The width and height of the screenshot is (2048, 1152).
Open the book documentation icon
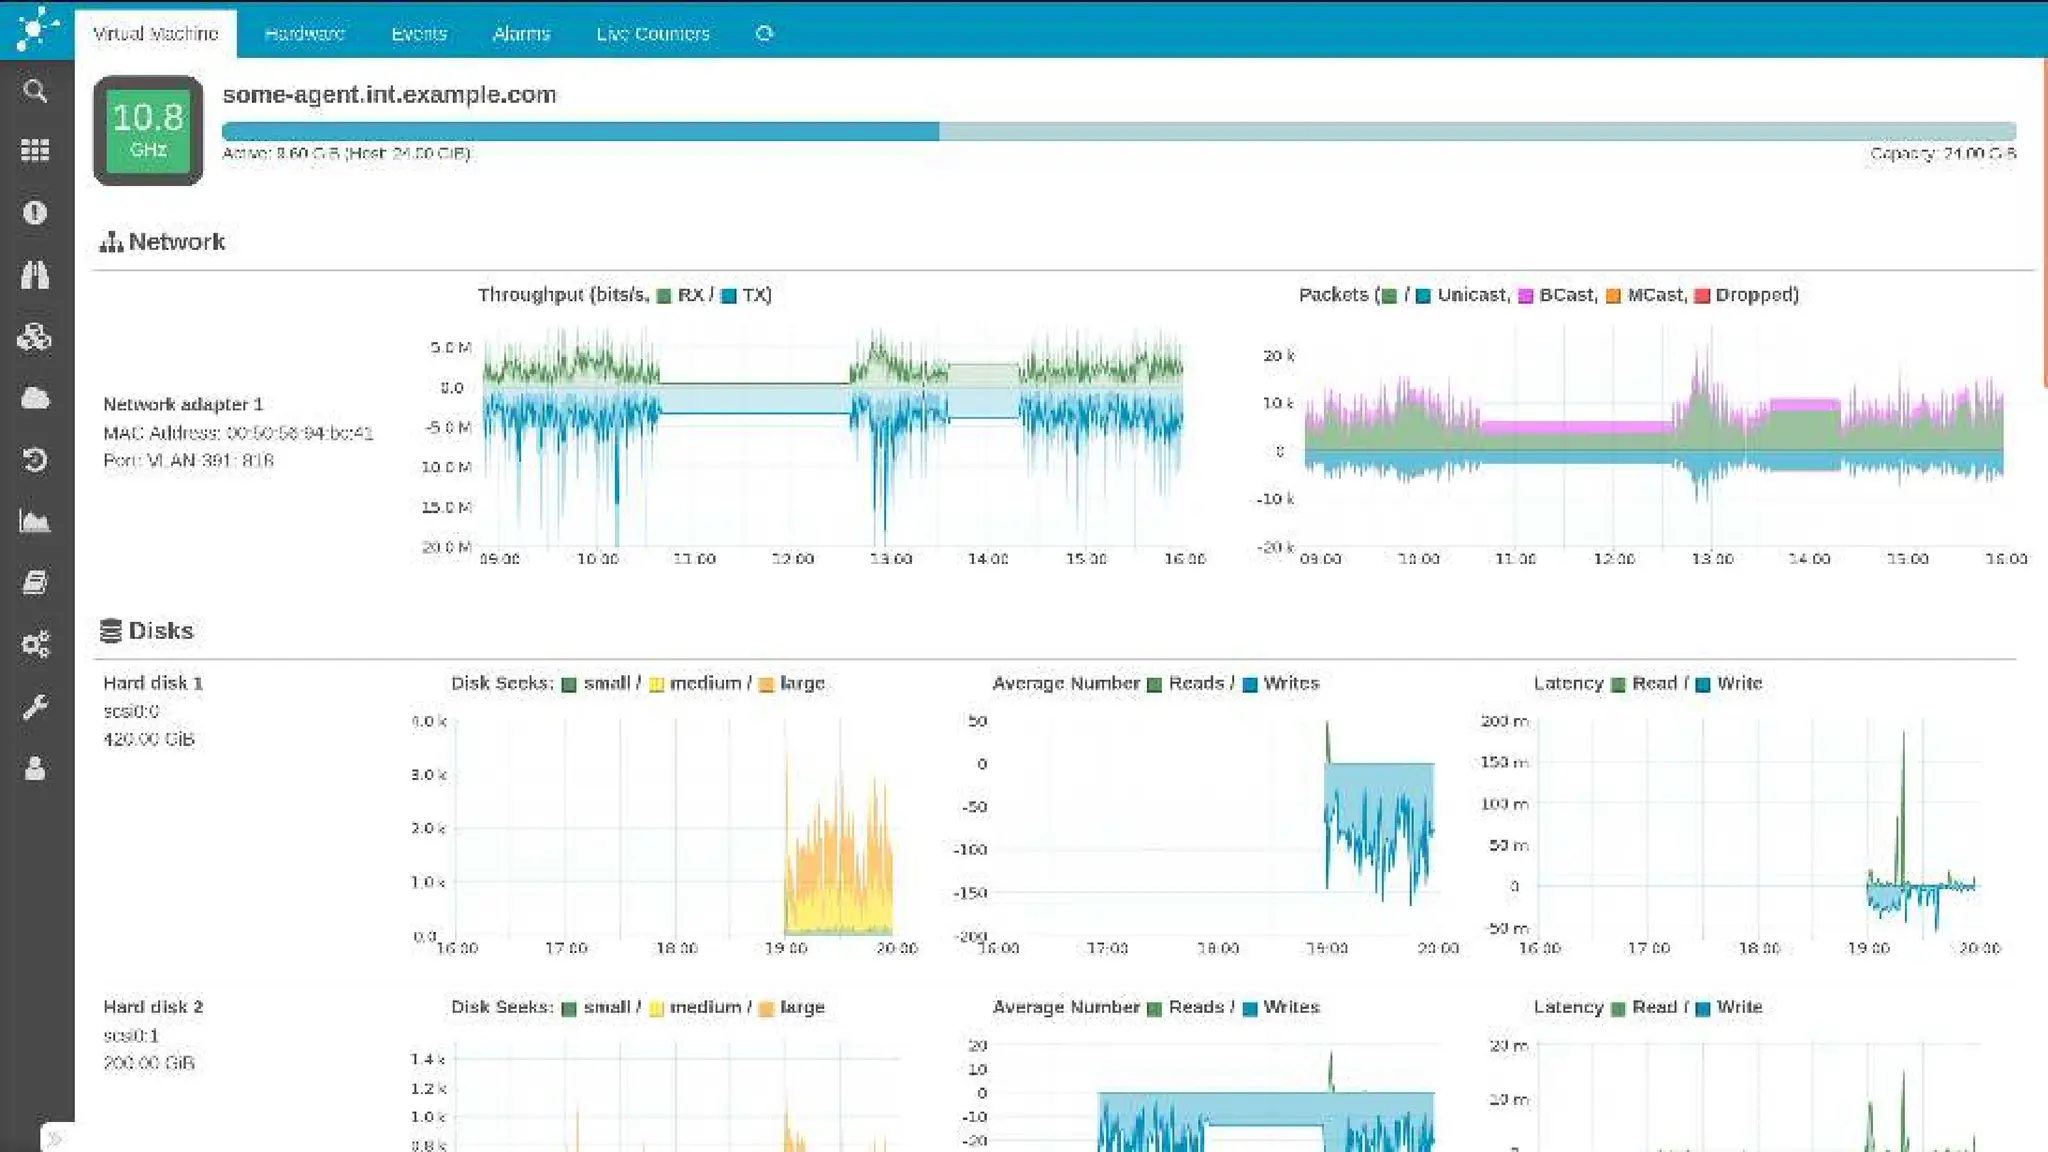point(35,583)
